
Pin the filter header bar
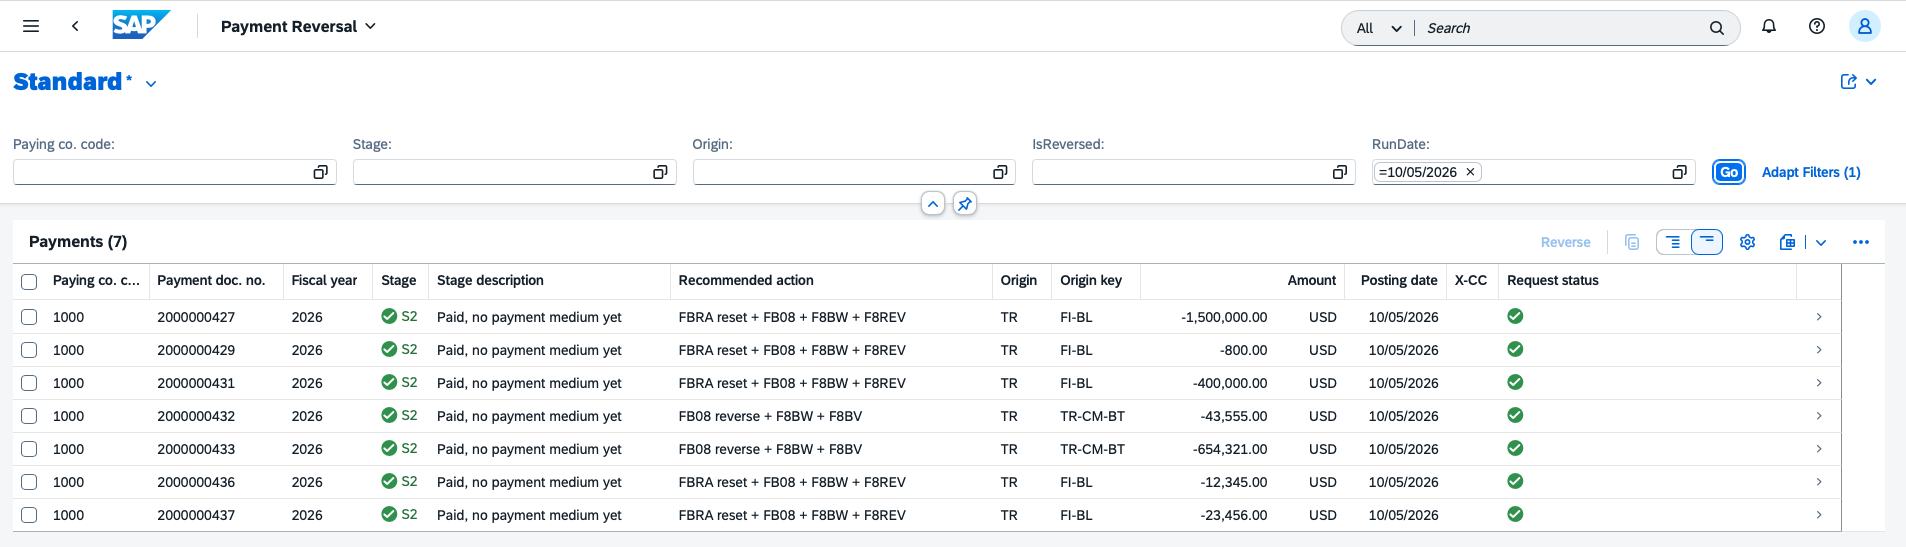pos(965,204)
